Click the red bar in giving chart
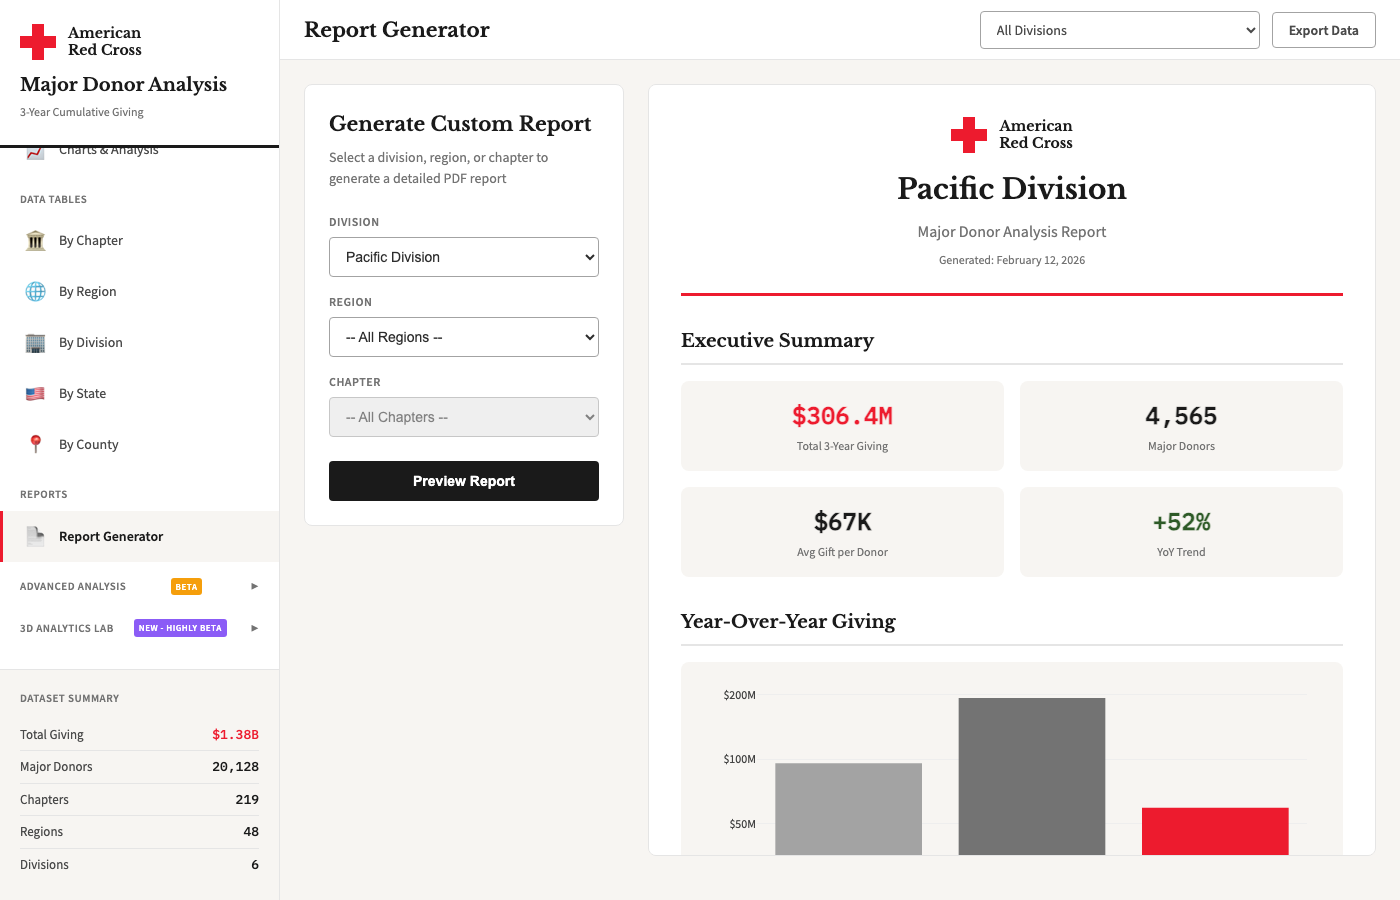1400x900 pixels. pos(1215,831)
